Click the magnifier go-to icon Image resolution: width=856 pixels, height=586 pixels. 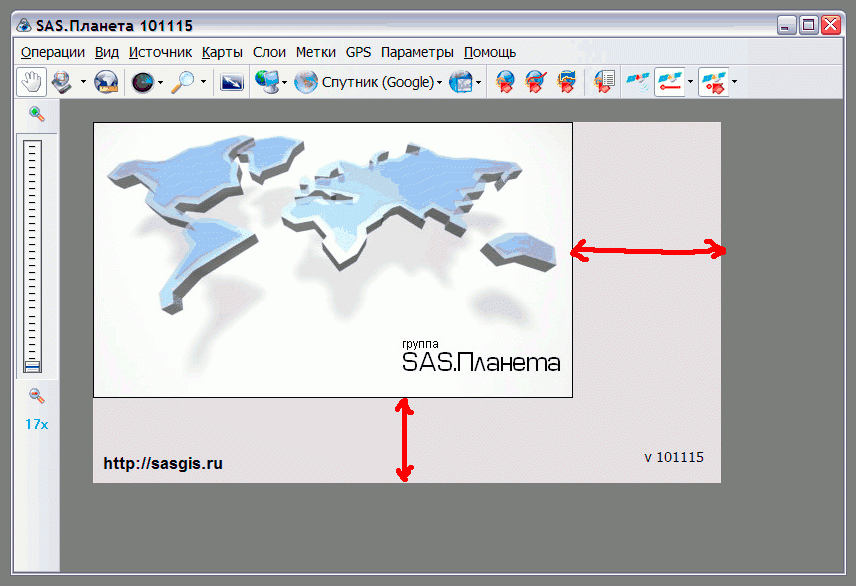click(x=182, y=82)
